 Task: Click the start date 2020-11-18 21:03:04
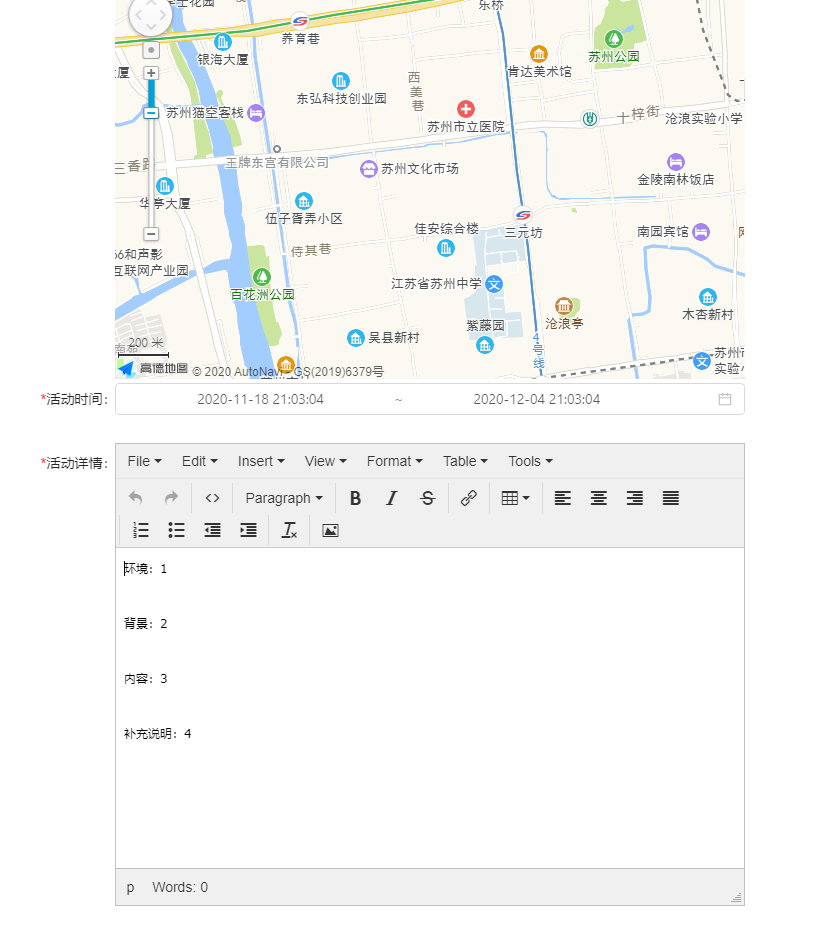click(260, 399)
